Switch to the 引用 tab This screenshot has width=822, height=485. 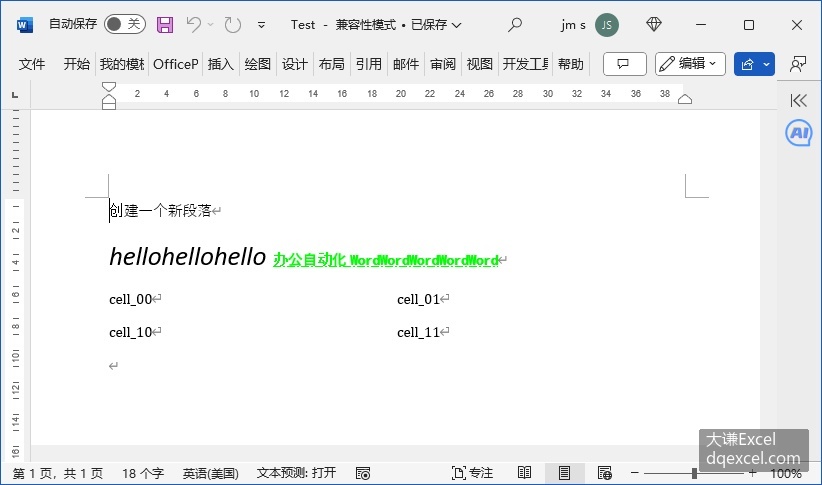369,64
